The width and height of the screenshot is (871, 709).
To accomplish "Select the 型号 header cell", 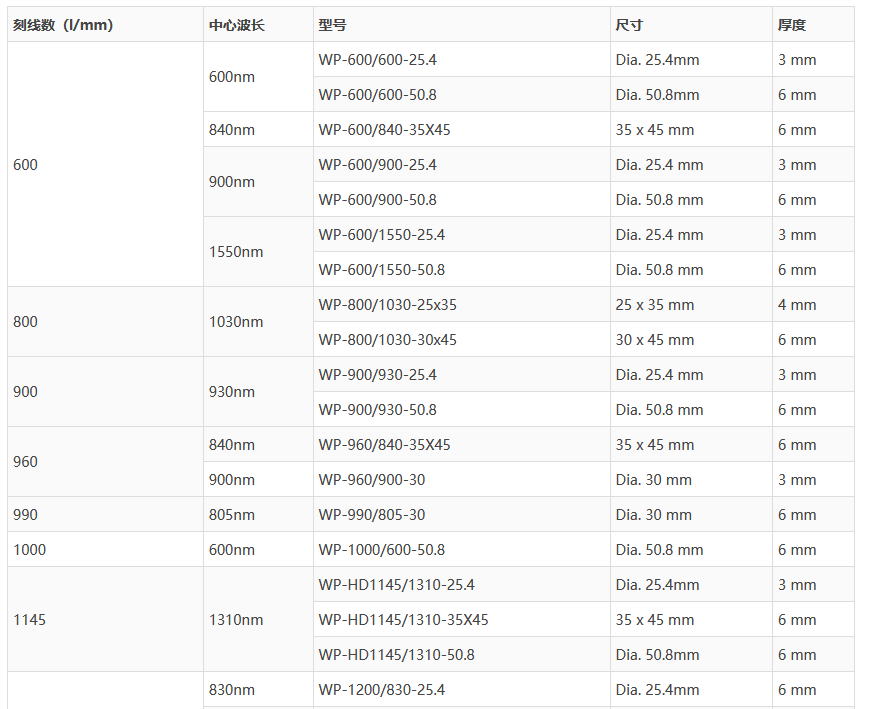I will coord(333,25).
